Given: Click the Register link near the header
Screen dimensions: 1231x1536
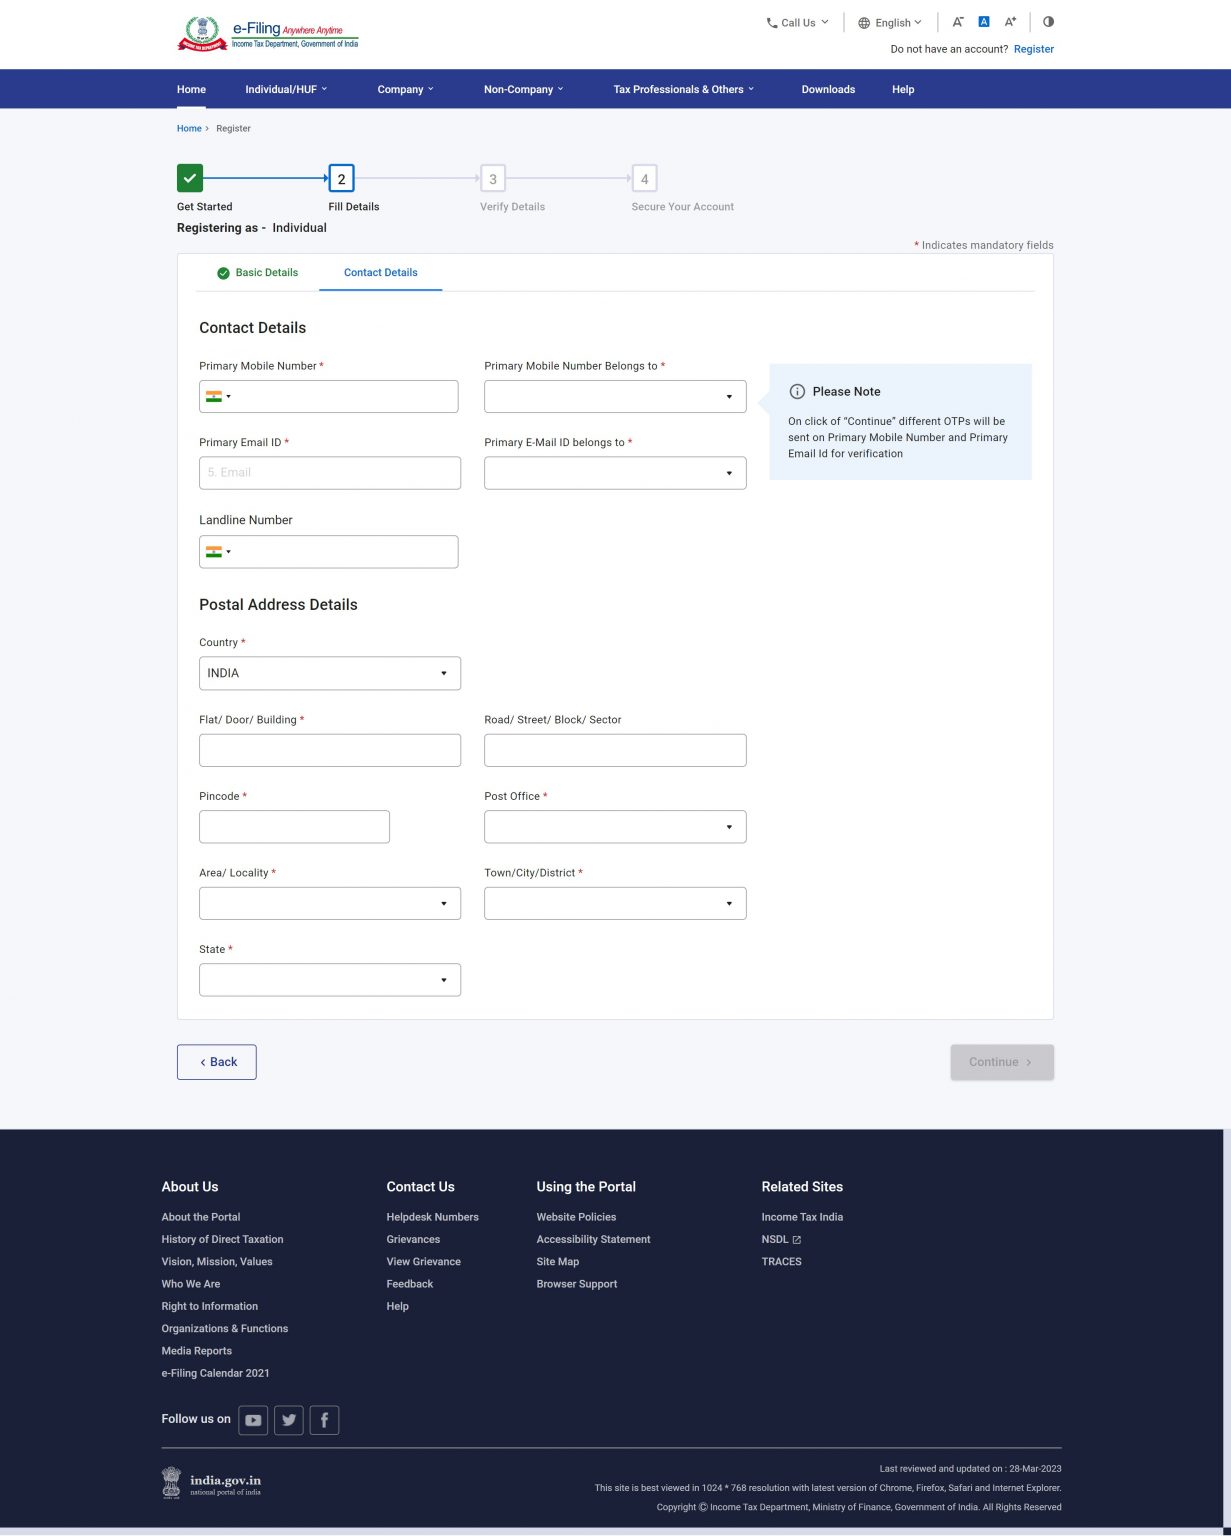Looking at the screenshot, I should (x=1034, y=49).
